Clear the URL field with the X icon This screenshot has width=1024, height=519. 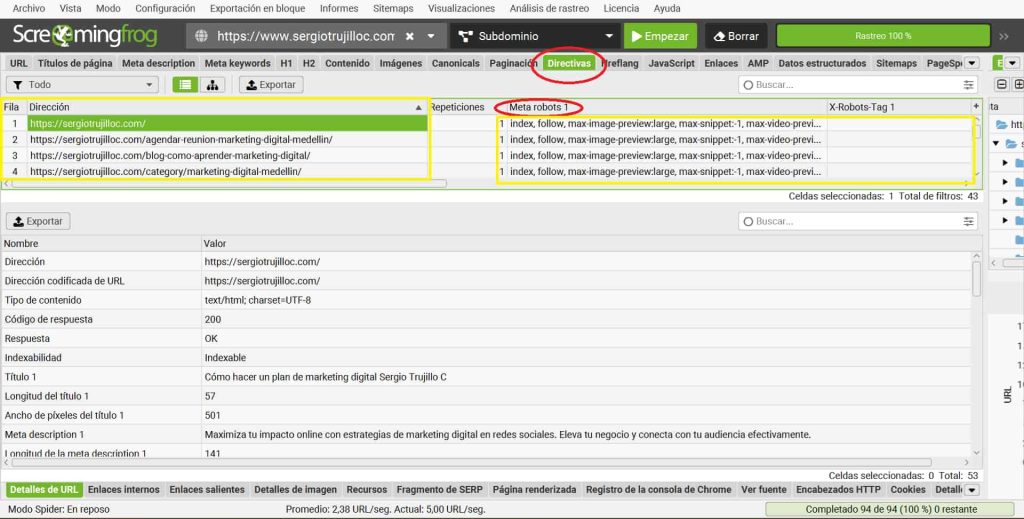(409, 36)
